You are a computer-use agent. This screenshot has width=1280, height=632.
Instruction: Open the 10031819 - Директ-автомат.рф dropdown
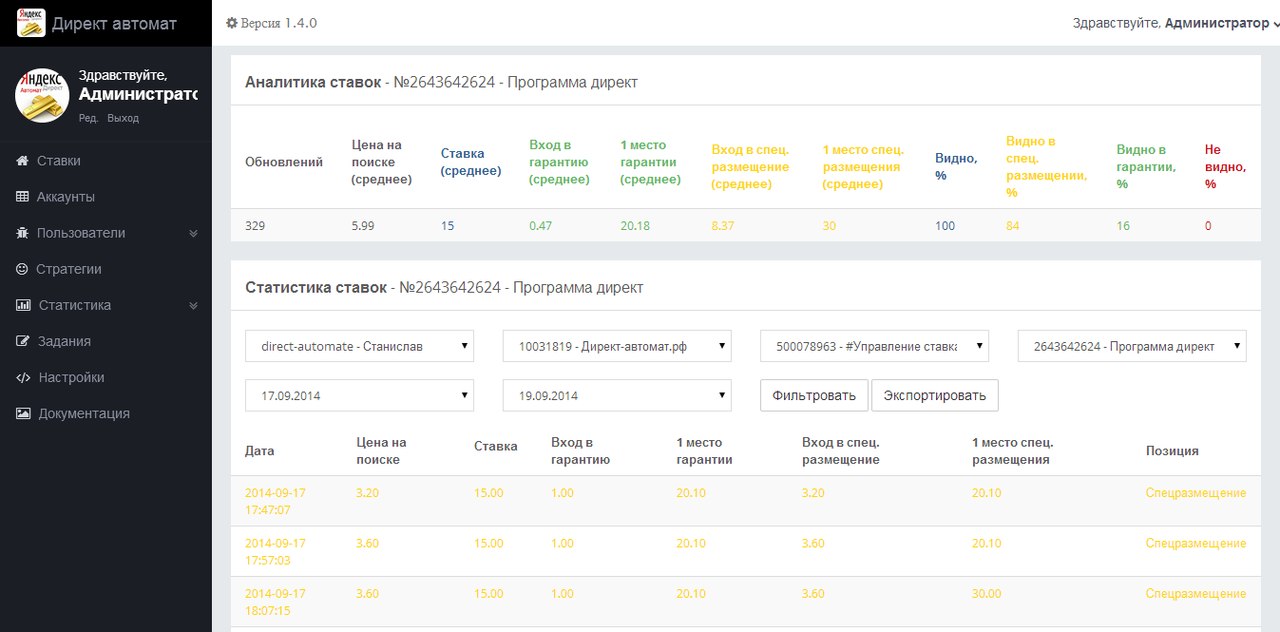(x=616, y=346)
